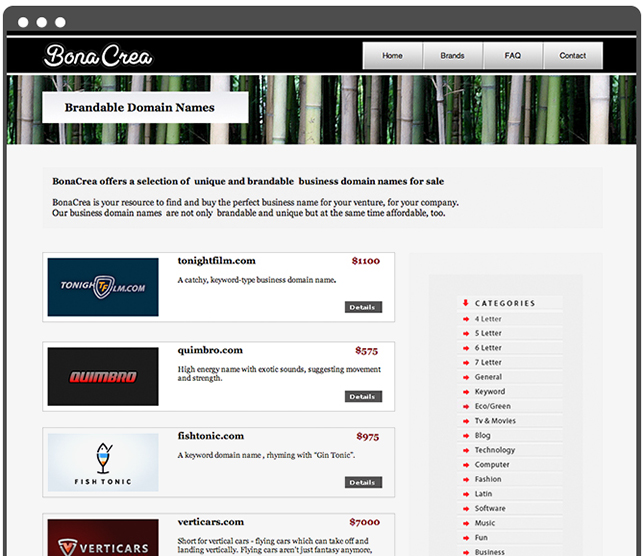The width and height of the screenshot is (644, 556).
Task: Click red arrow icon beside Fun
Action: pyautogui.click(x=466, y=538)
